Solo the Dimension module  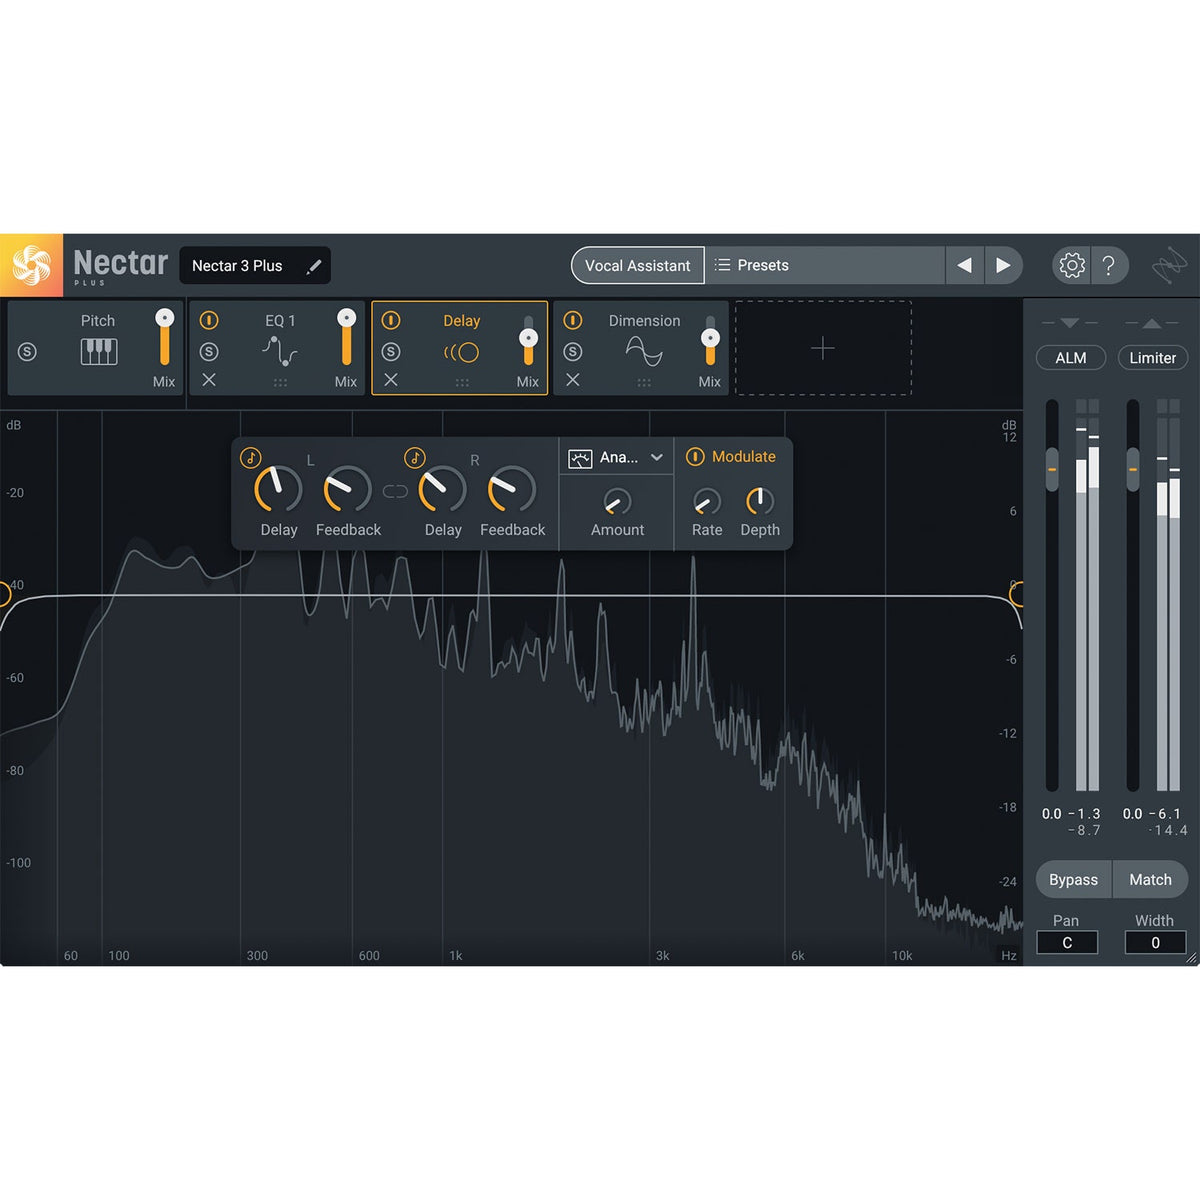click(x=573, y=352)
